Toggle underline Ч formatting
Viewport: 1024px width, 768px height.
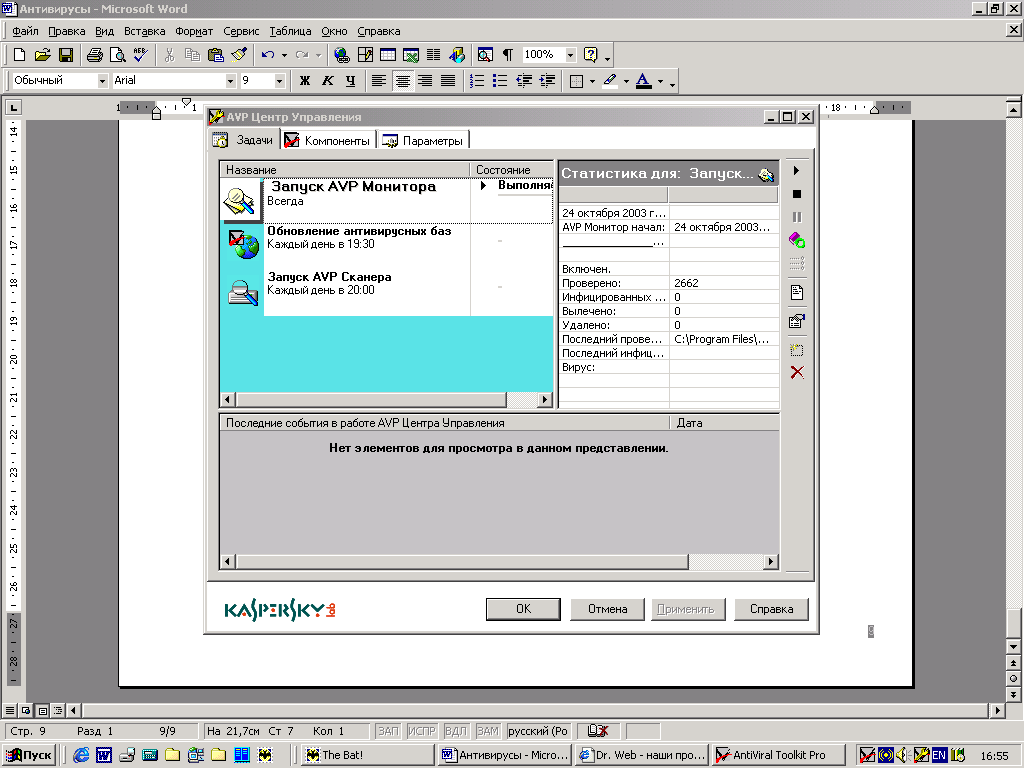point(351,80)
